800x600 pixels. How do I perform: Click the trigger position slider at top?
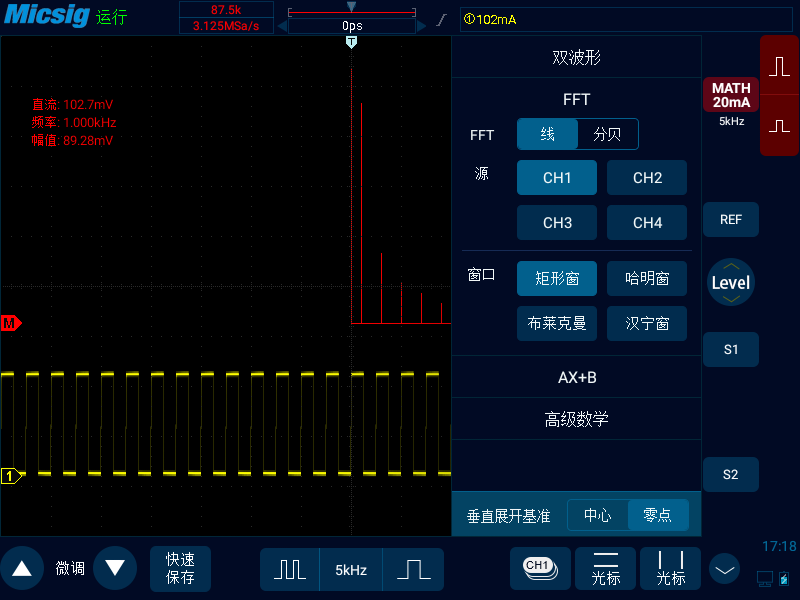[351, 8]
